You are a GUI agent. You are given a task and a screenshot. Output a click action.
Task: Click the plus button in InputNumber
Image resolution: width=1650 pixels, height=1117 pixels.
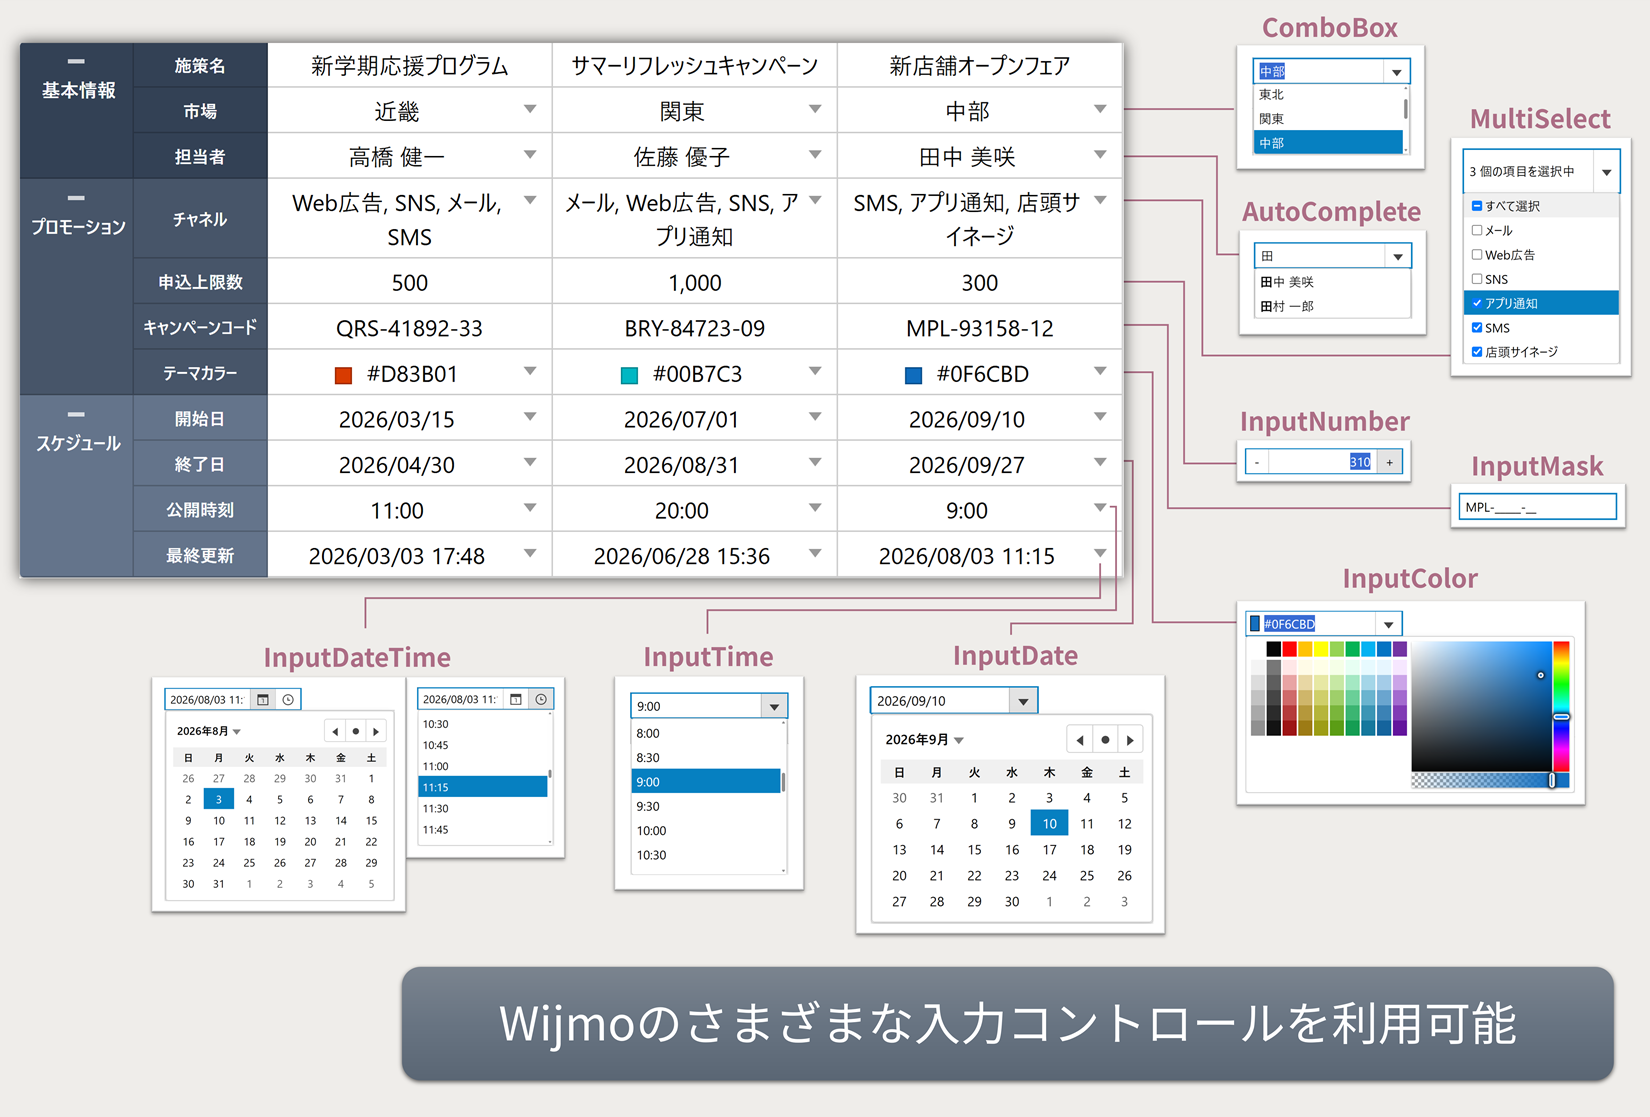click(x=1390, y=462)
